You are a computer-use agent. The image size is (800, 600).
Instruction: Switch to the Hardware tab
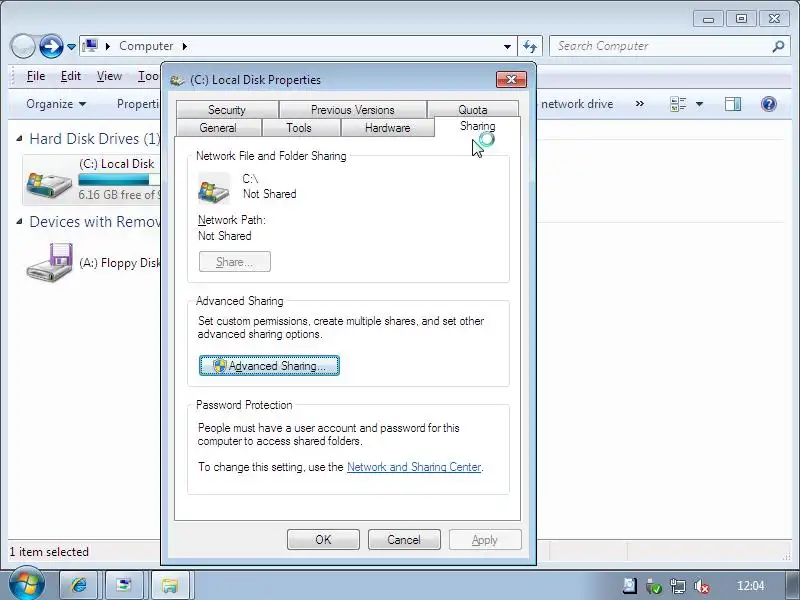pyautogui.click(x=388, y=128)
